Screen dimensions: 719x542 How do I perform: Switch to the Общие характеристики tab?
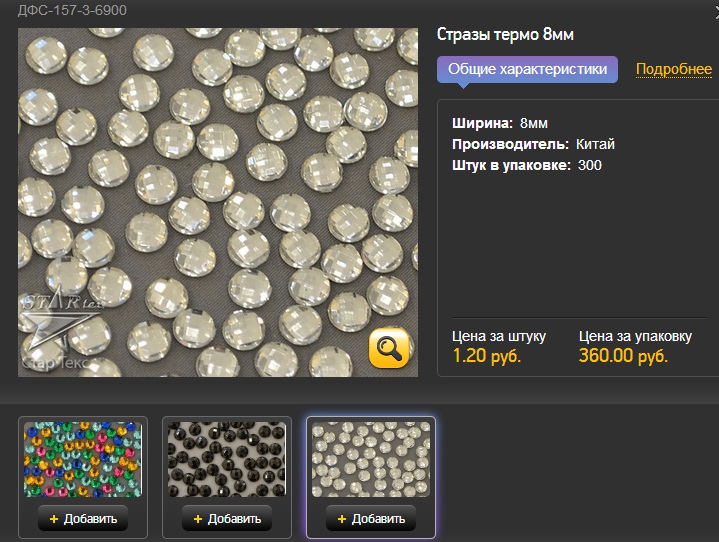527,69
